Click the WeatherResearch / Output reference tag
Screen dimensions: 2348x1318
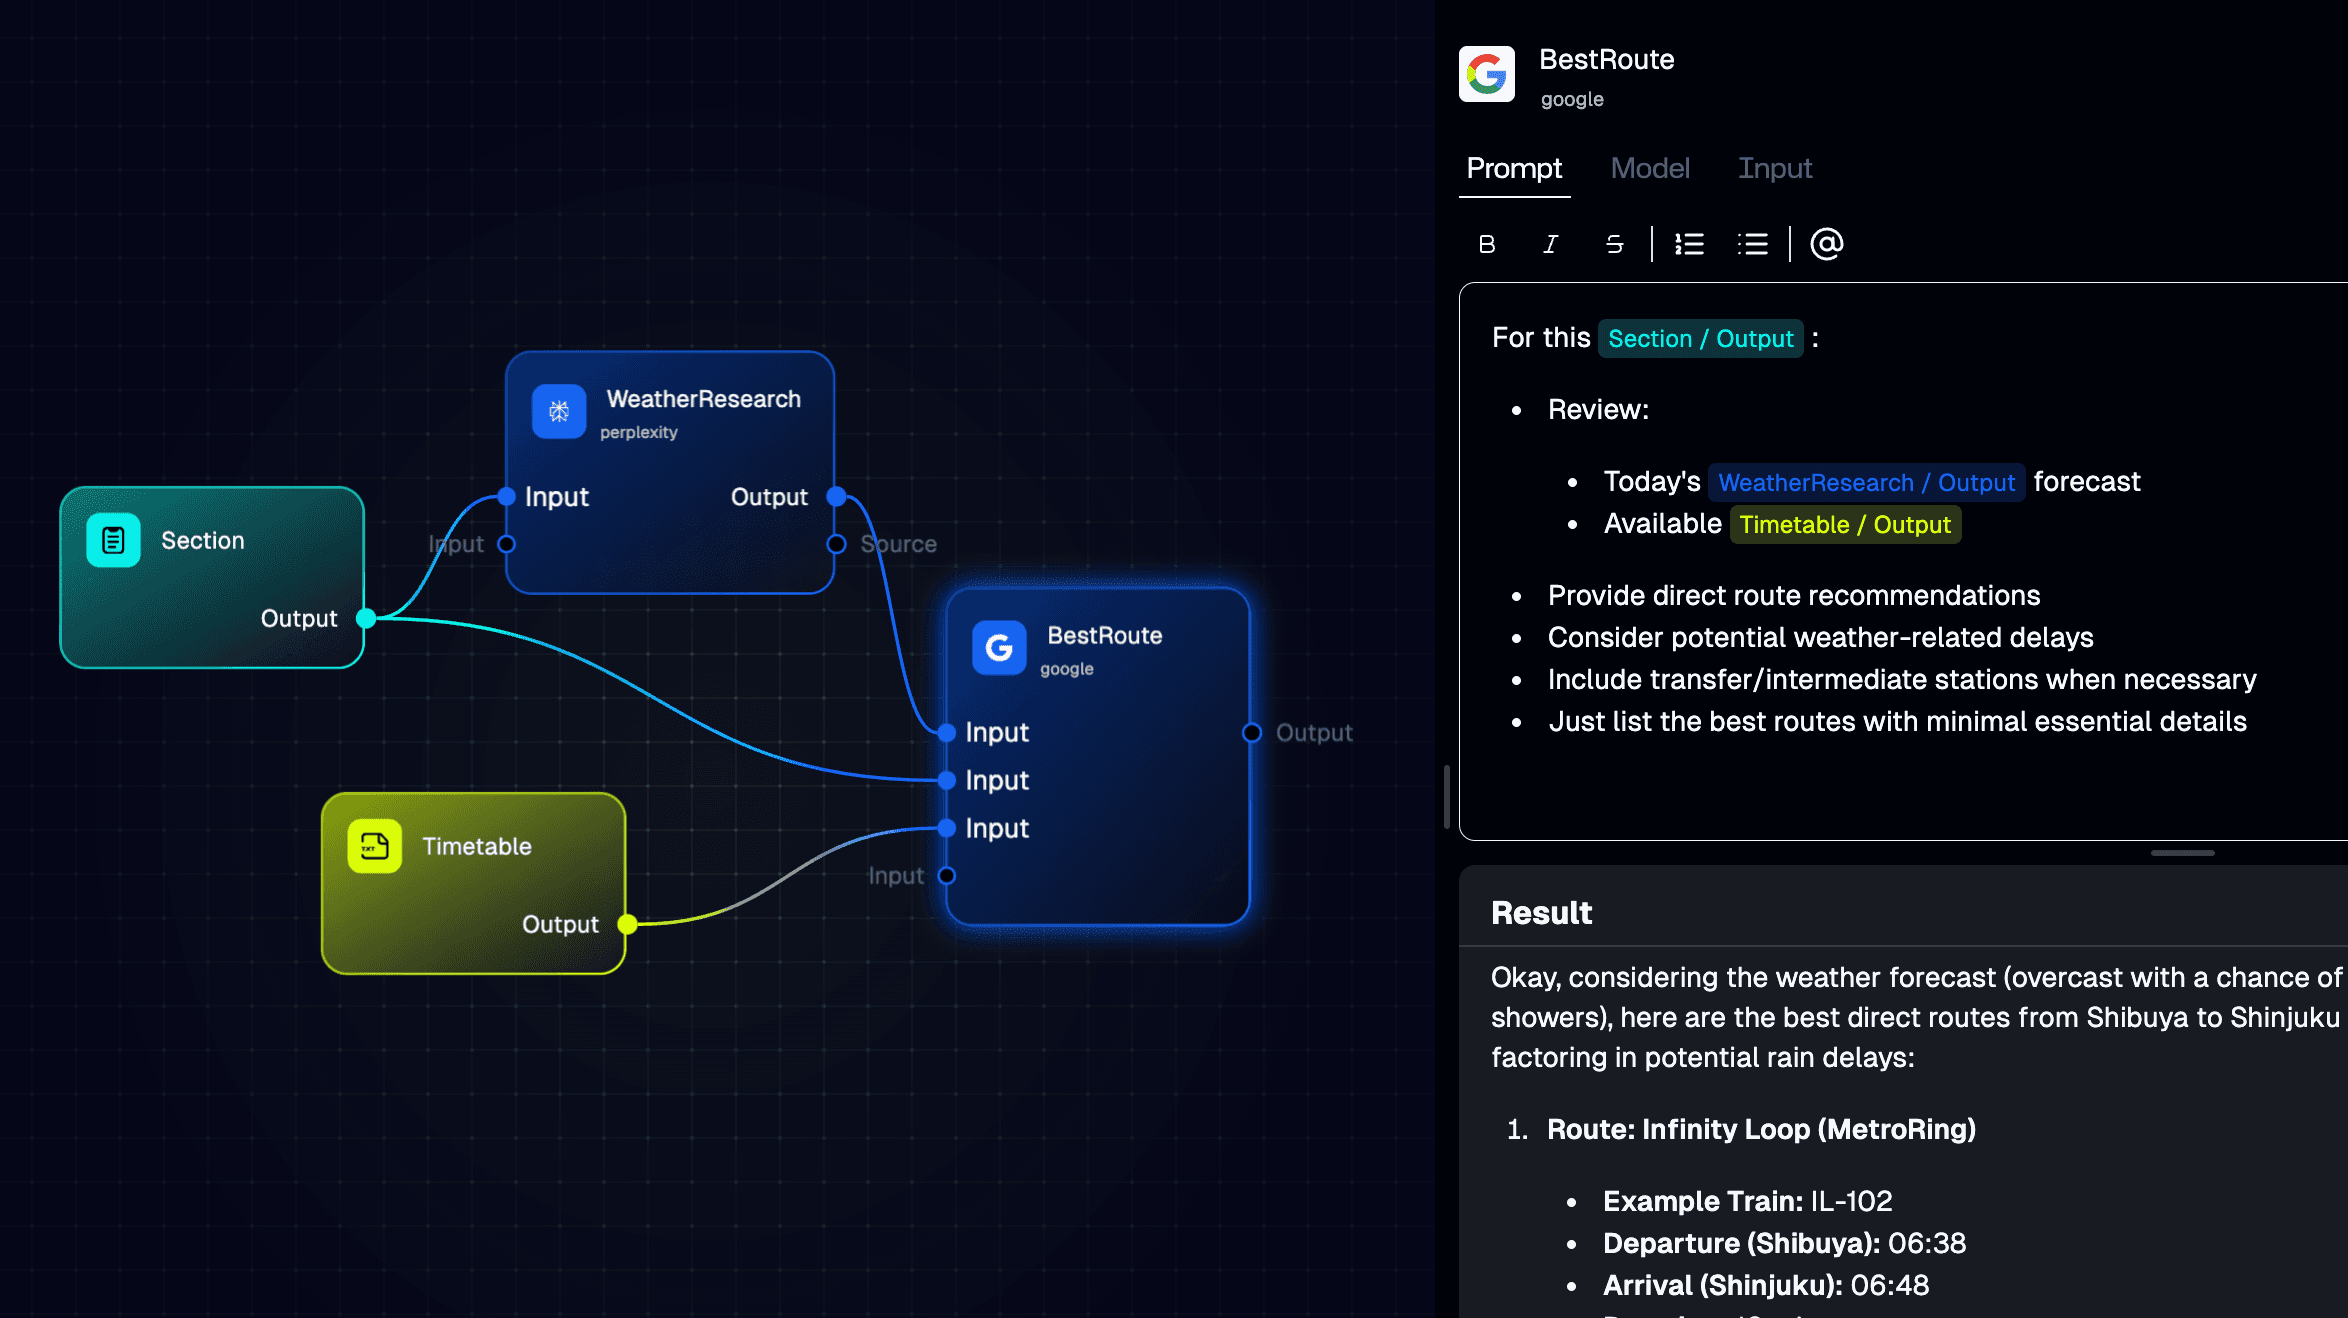tap(1866, 483)
